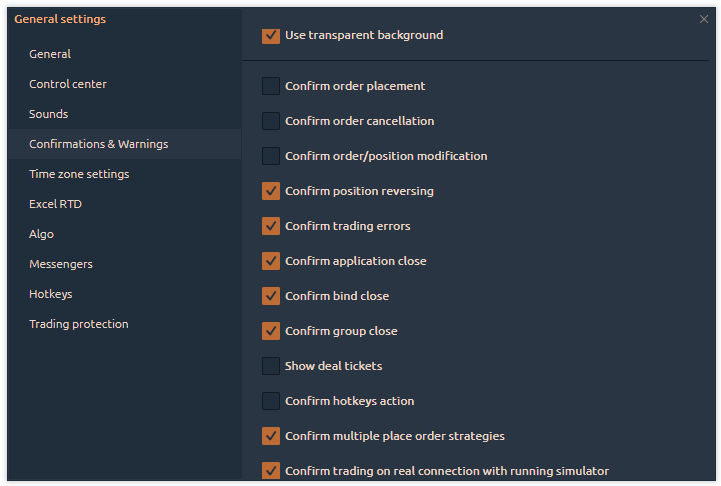Close the General settings dialog

[x=704, y=19]
